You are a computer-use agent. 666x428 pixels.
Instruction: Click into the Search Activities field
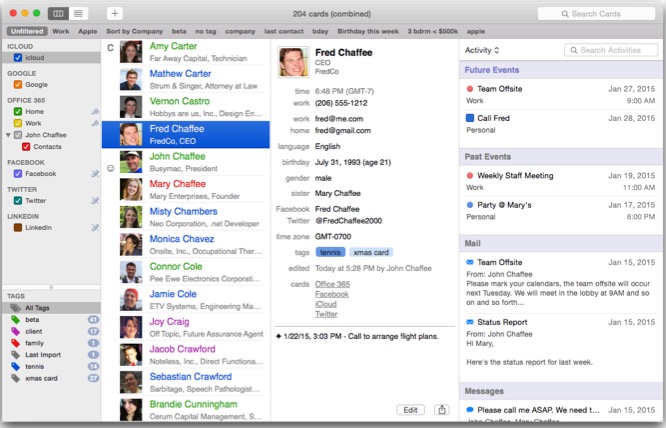[611, 50]
